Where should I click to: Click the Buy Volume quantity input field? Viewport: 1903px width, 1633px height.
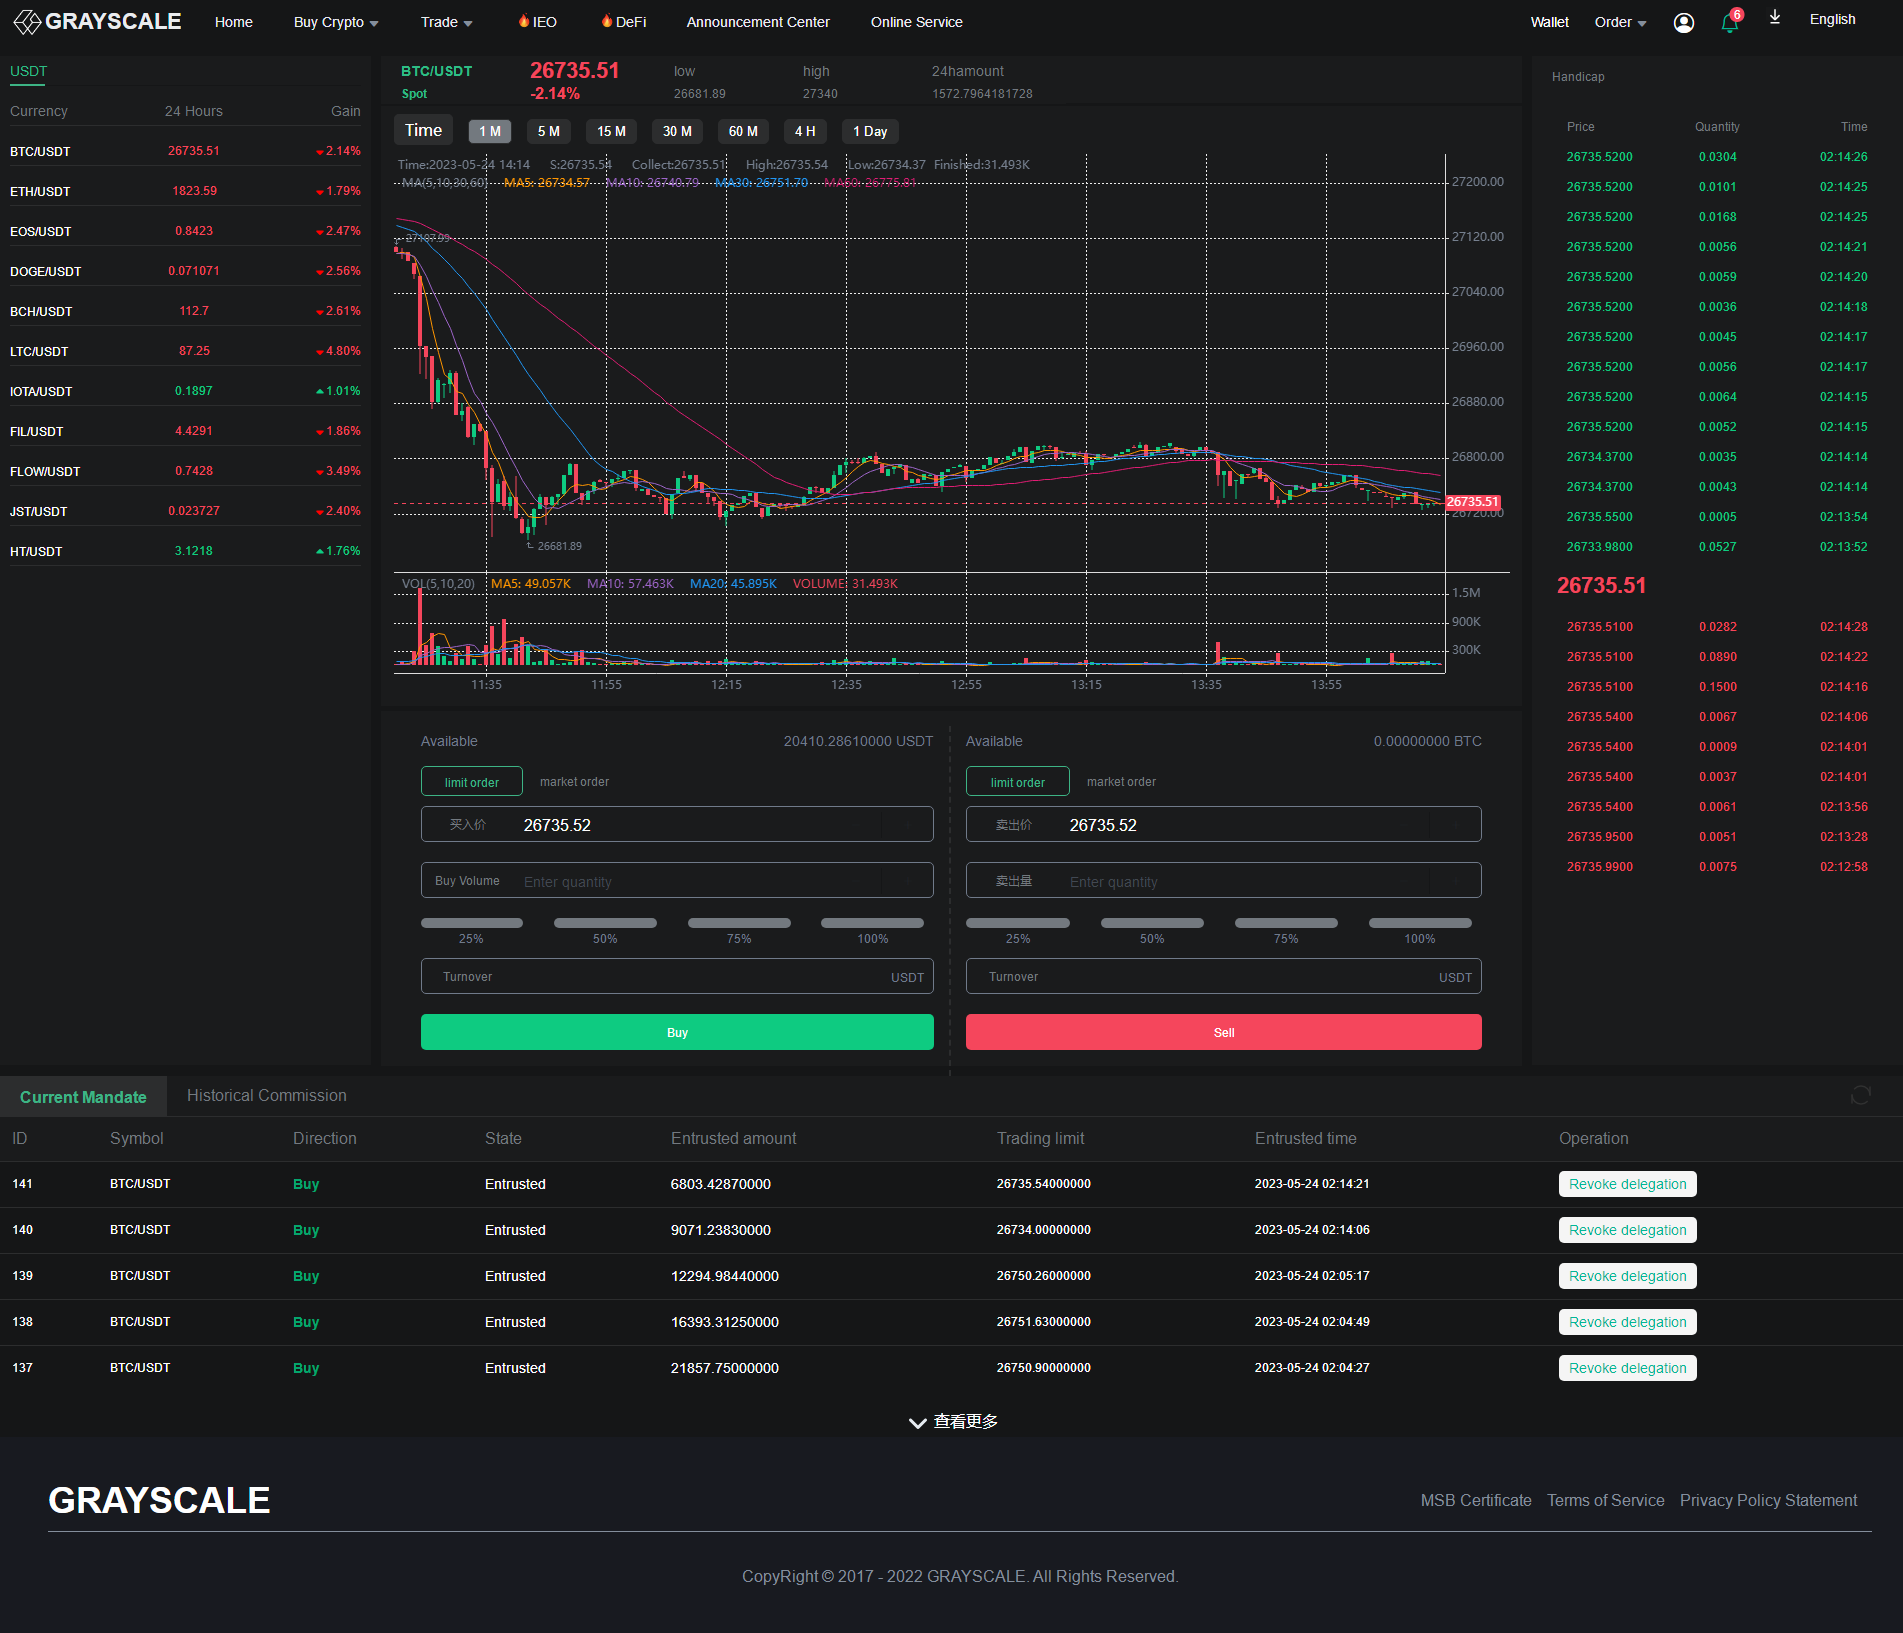coord(700,881)
